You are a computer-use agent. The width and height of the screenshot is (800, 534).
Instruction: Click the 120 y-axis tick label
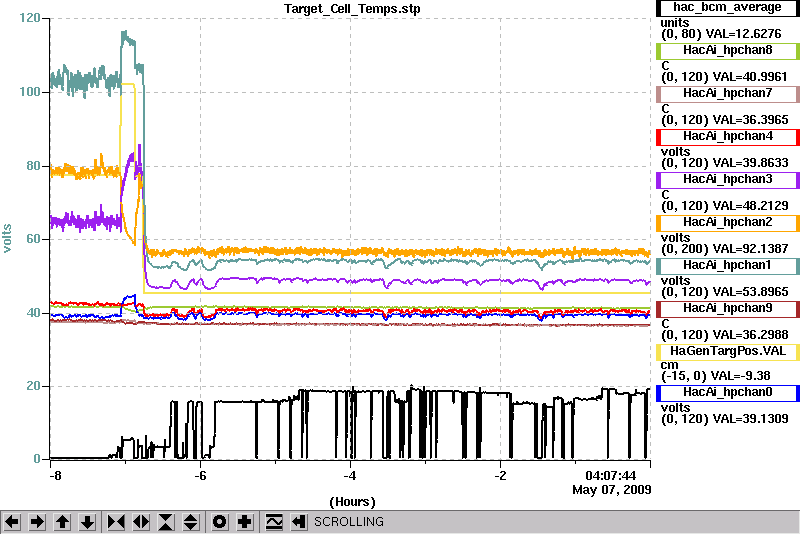[x=29, y=18]
